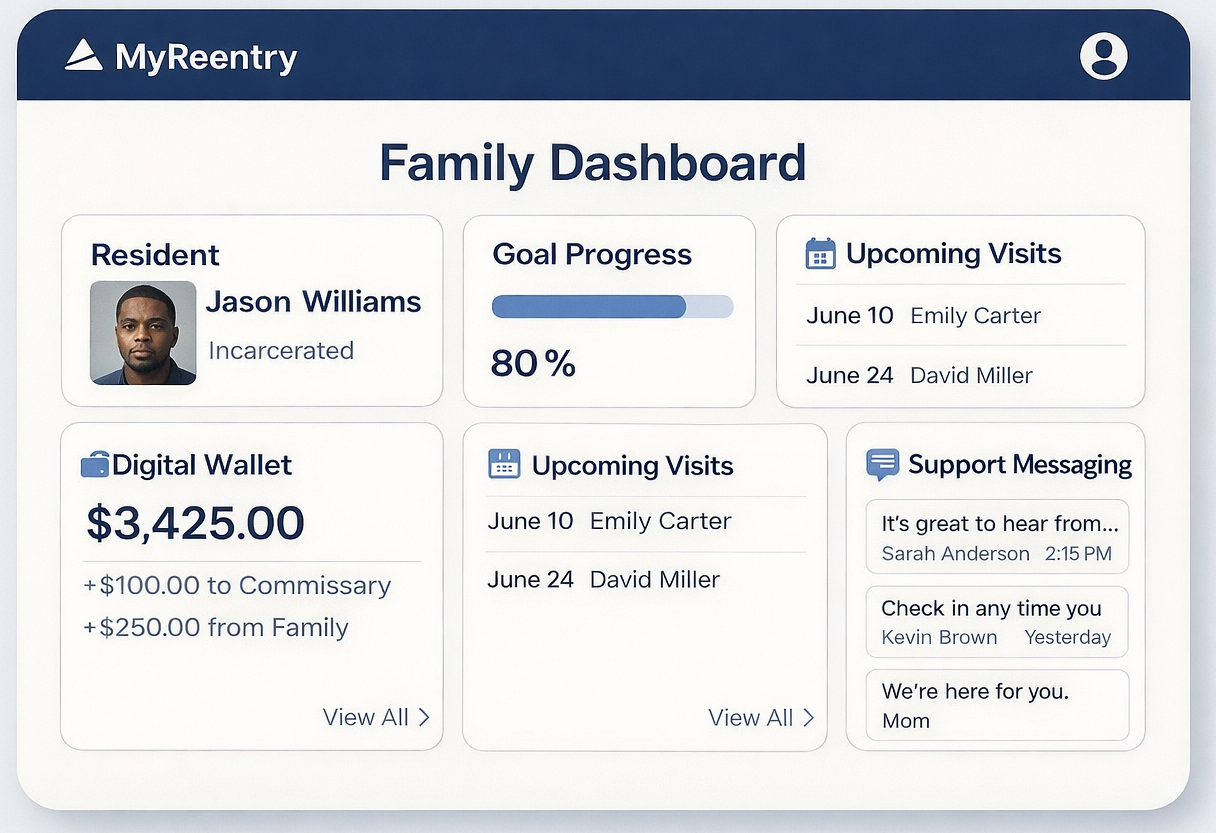Image resolution: width=1216 pixels, height=833 pixels.
Task: Click the Support Messaging chat bubble icon
Action: coord(882,465)
